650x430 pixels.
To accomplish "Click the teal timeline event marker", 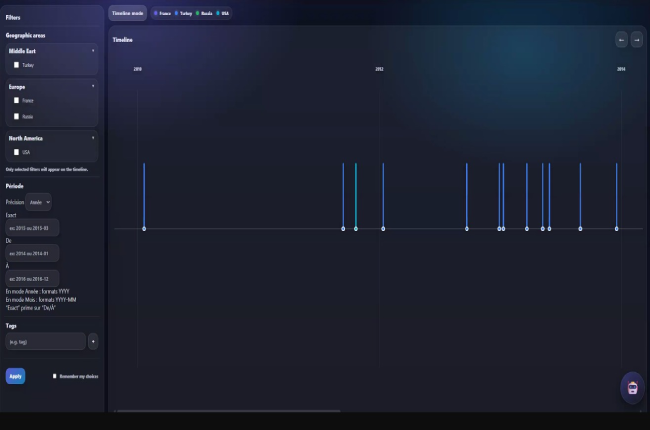I will tap(355, 229).
